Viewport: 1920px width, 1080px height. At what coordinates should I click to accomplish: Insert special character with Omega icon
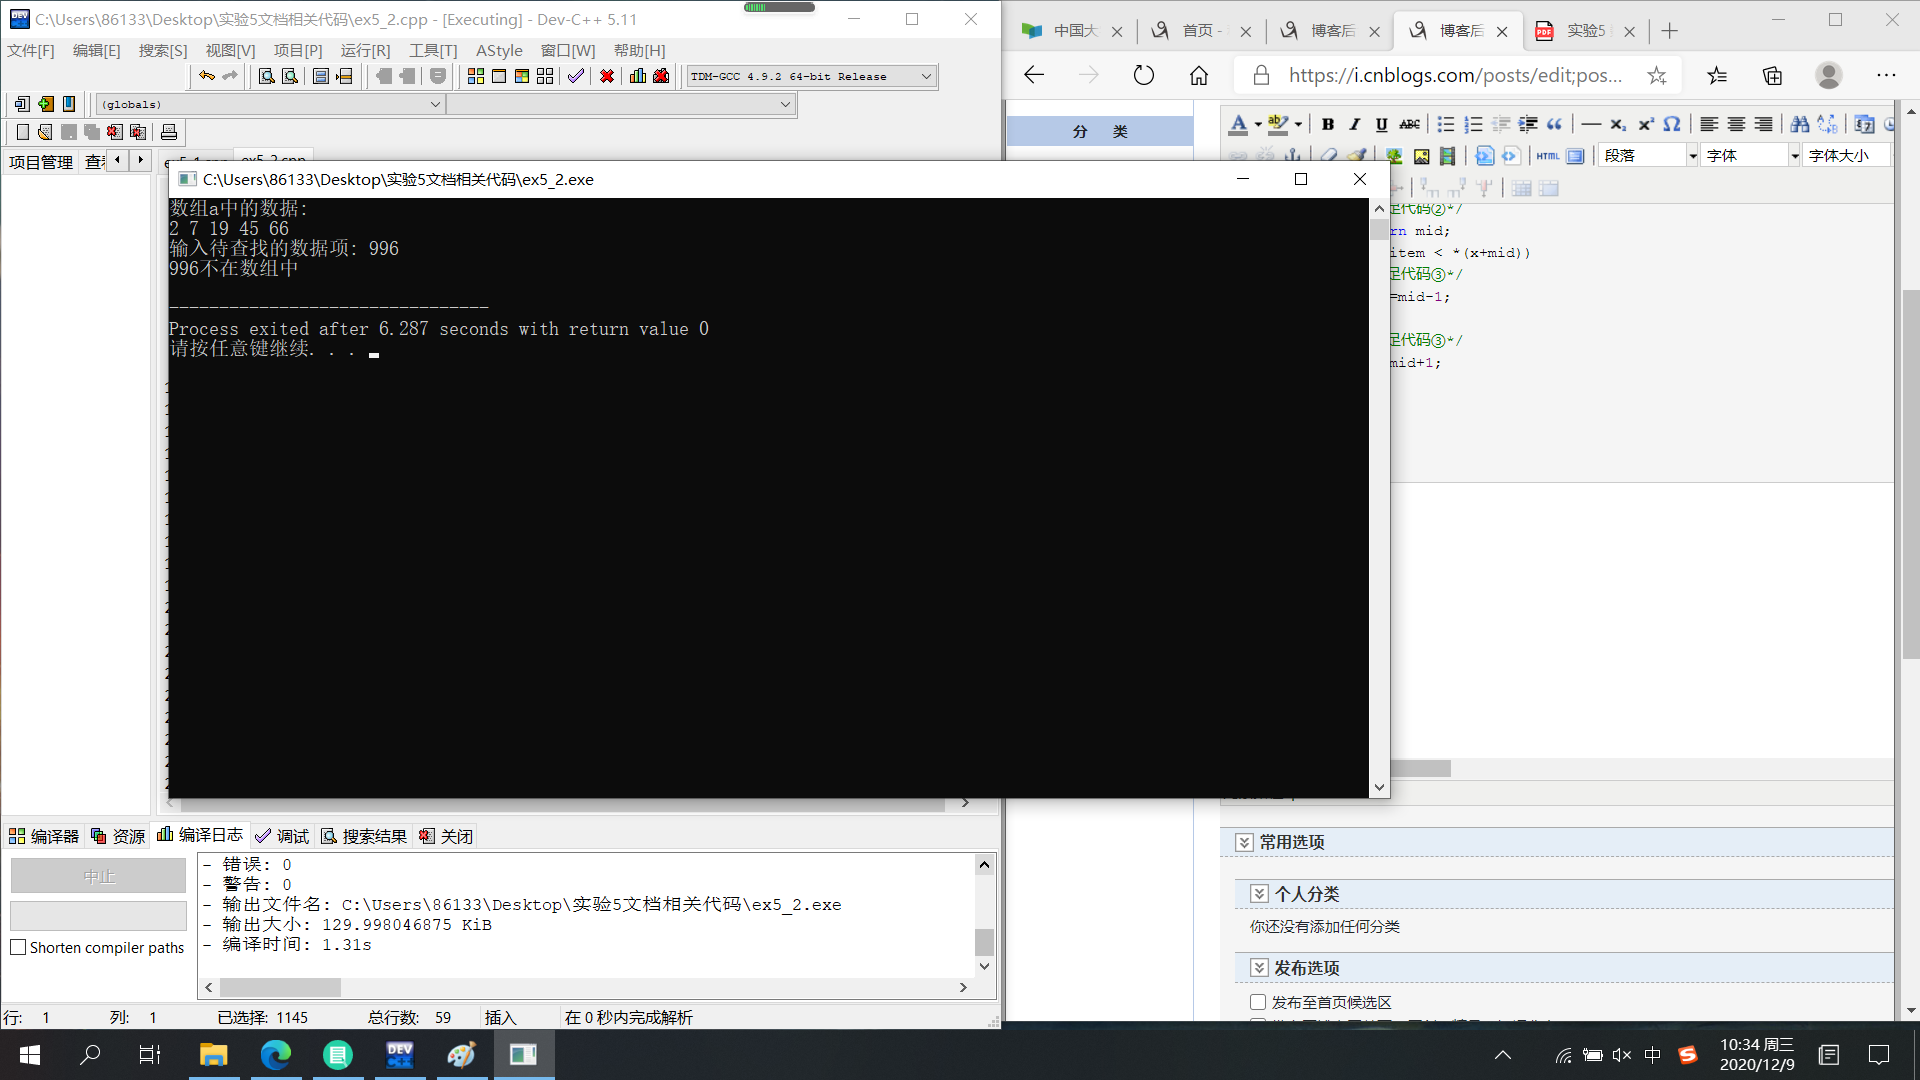tap(1672, 124)
